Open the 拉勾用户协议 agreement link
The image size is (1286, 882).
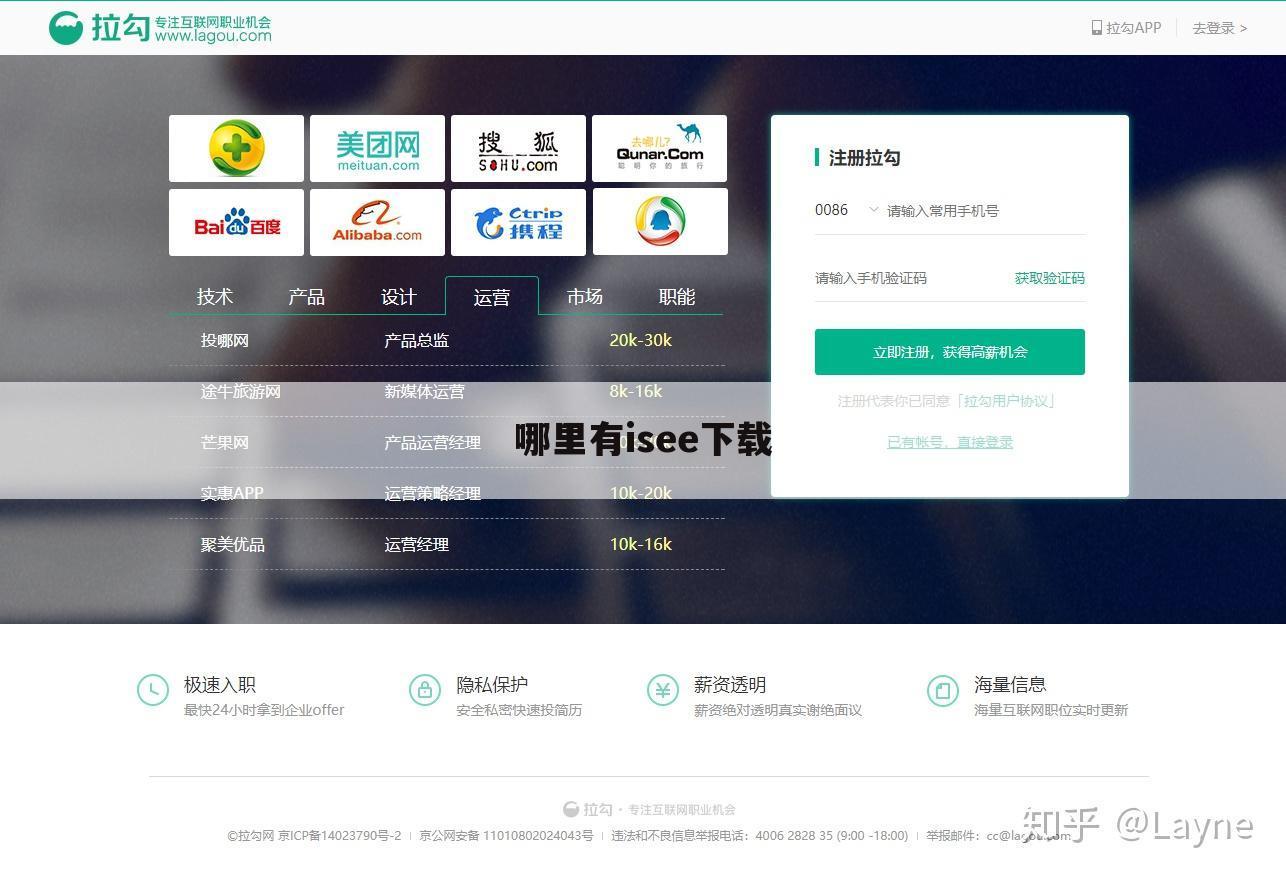[1008, 401]
